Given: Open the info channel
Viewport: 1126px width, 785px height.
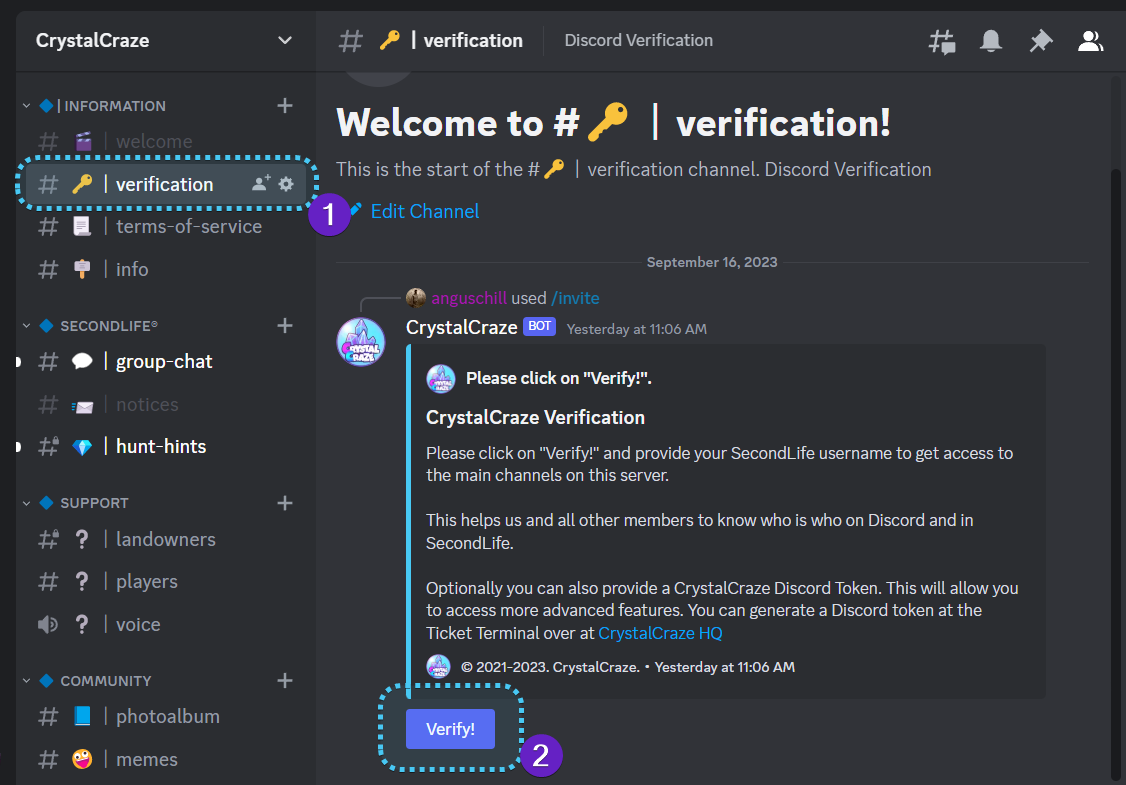Looking at the screenshot, I should (165, 269).
